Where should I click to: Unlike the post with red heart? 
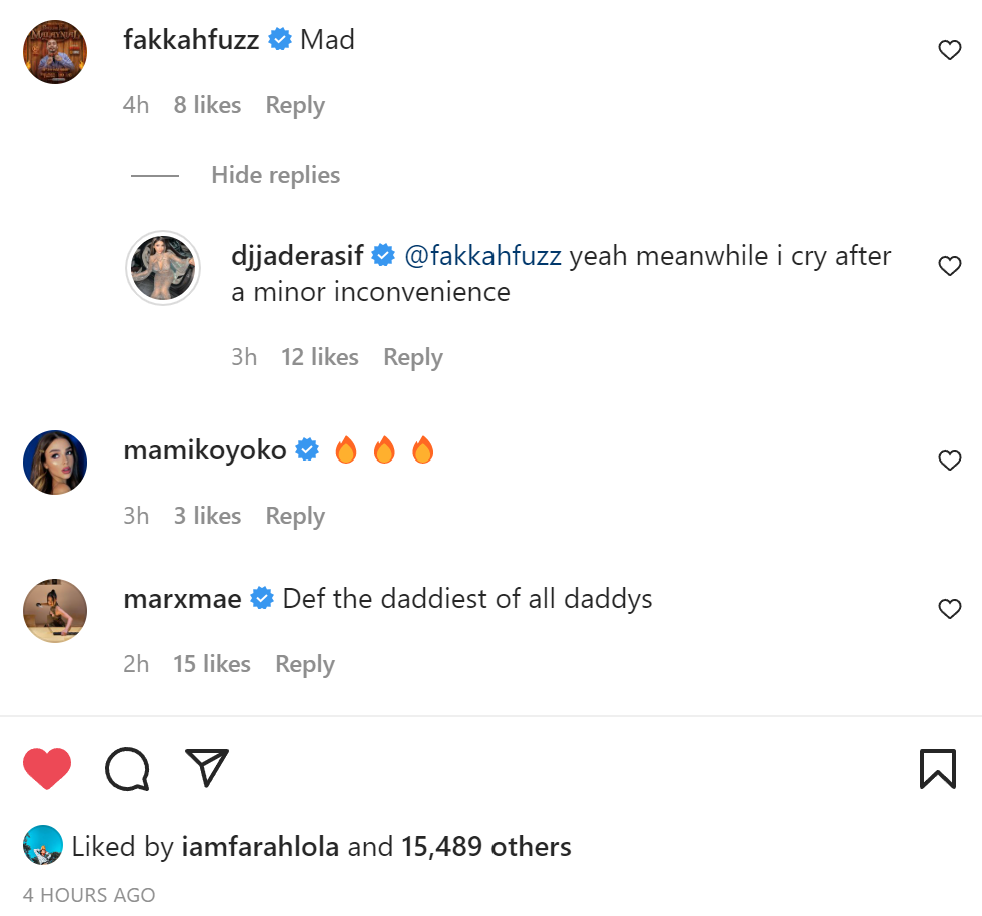(x=47, y=769)
